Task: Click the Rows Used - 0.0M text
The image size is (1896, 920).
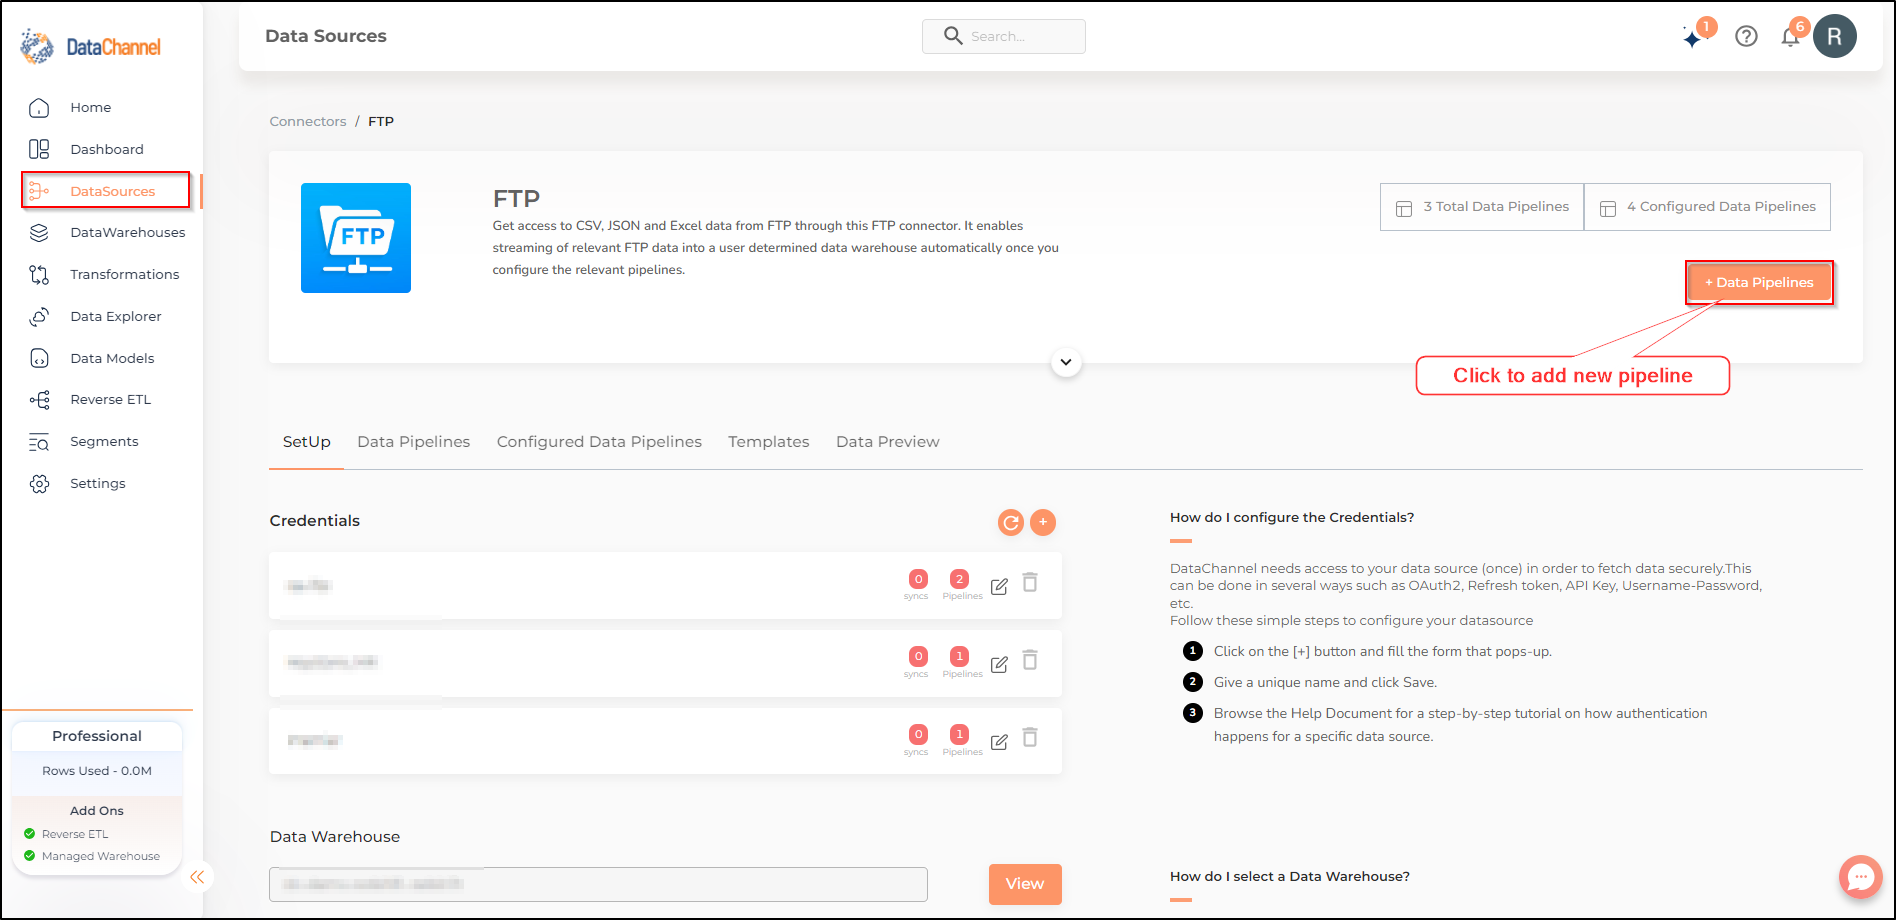Action: pos(97,771)
